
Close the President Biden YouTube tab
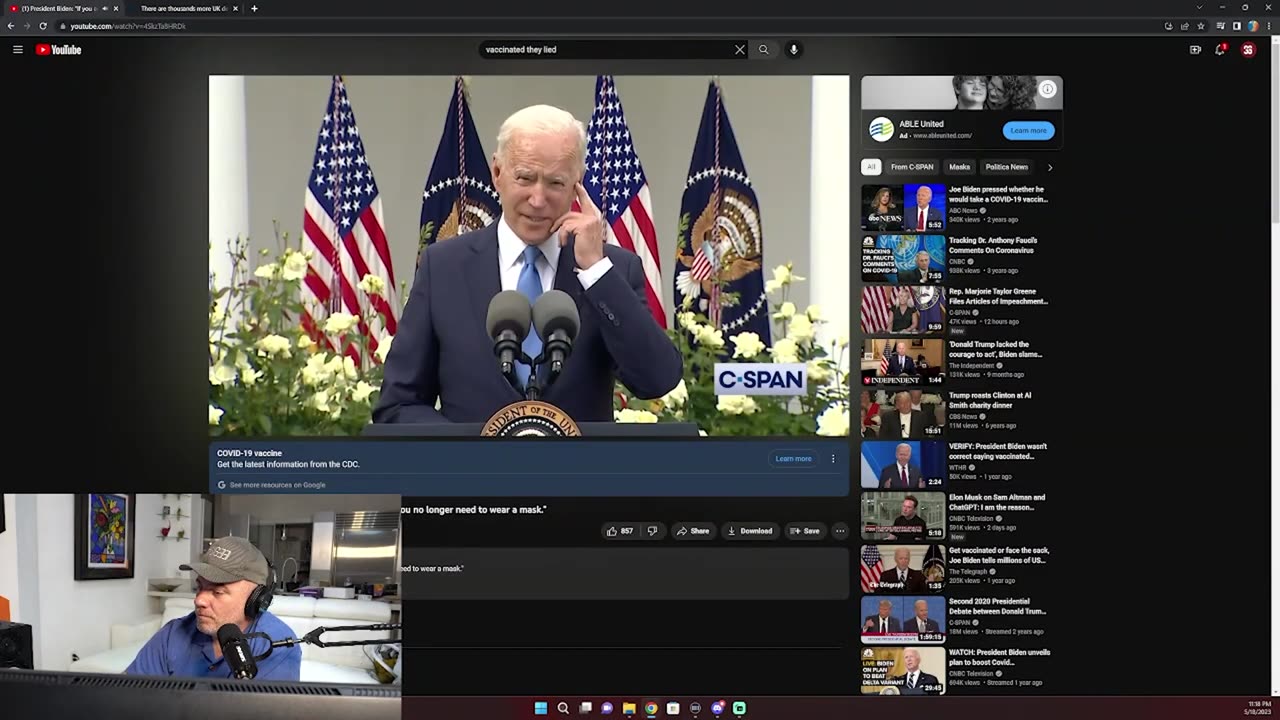pos(115,8)
